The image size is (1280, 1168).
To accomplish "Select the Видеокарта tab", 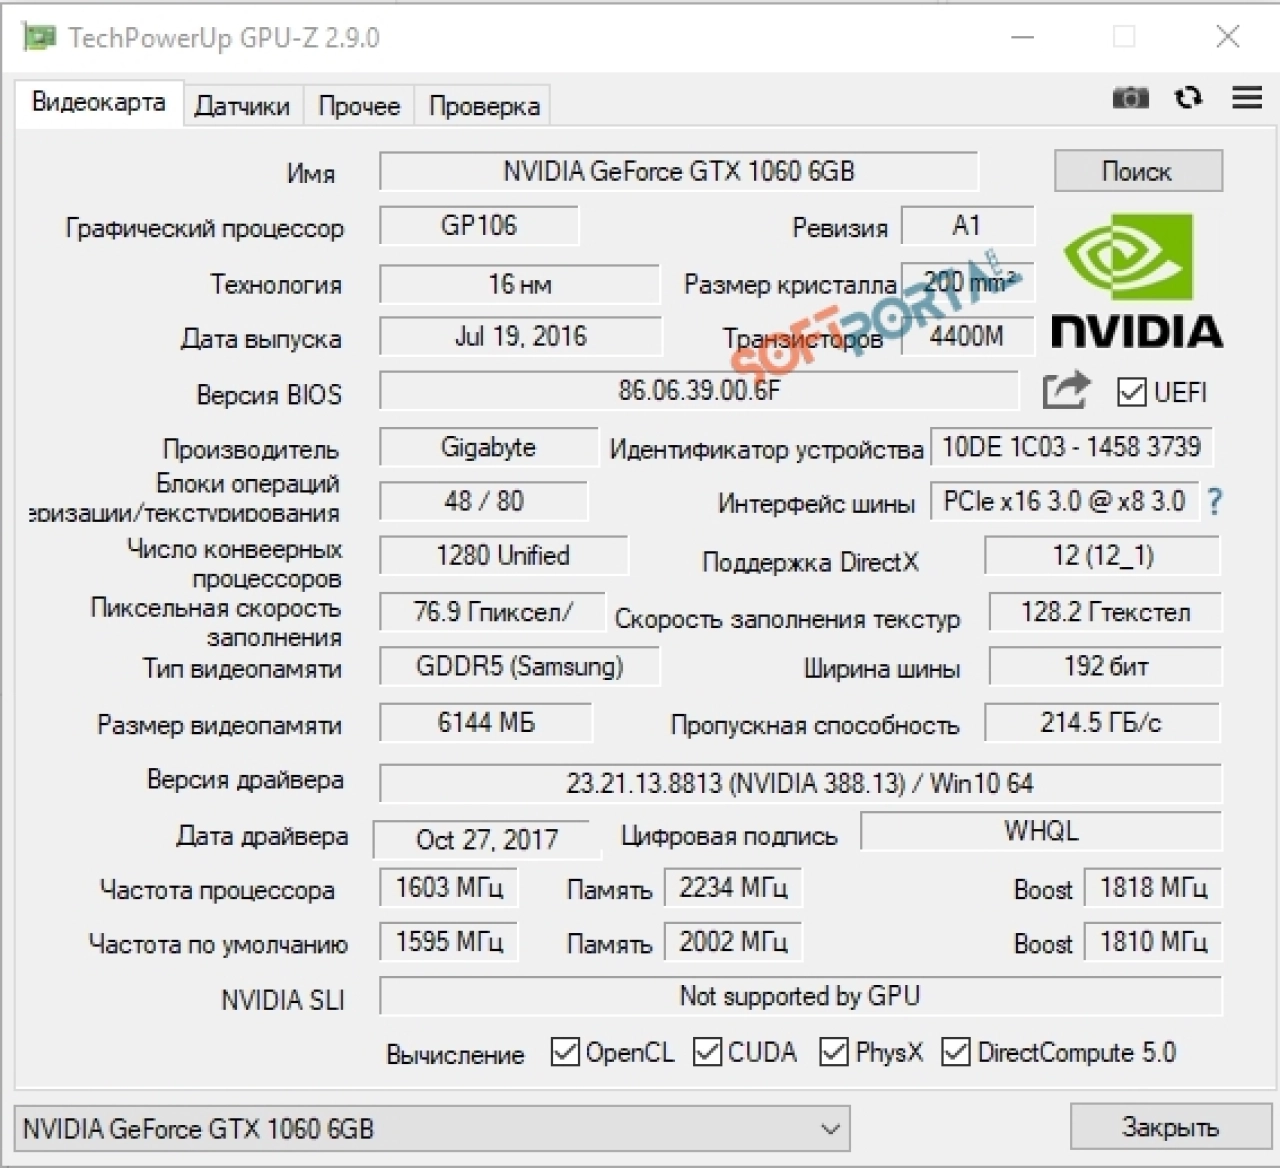I will click(x=98, y=103).
